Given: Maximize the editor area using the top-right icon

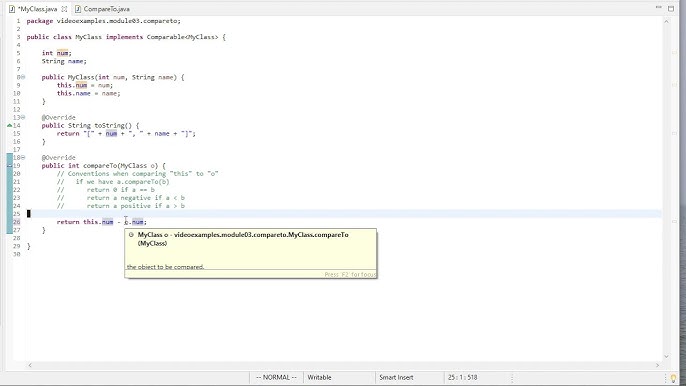Looking at the screenshot, I should (671, 8).
